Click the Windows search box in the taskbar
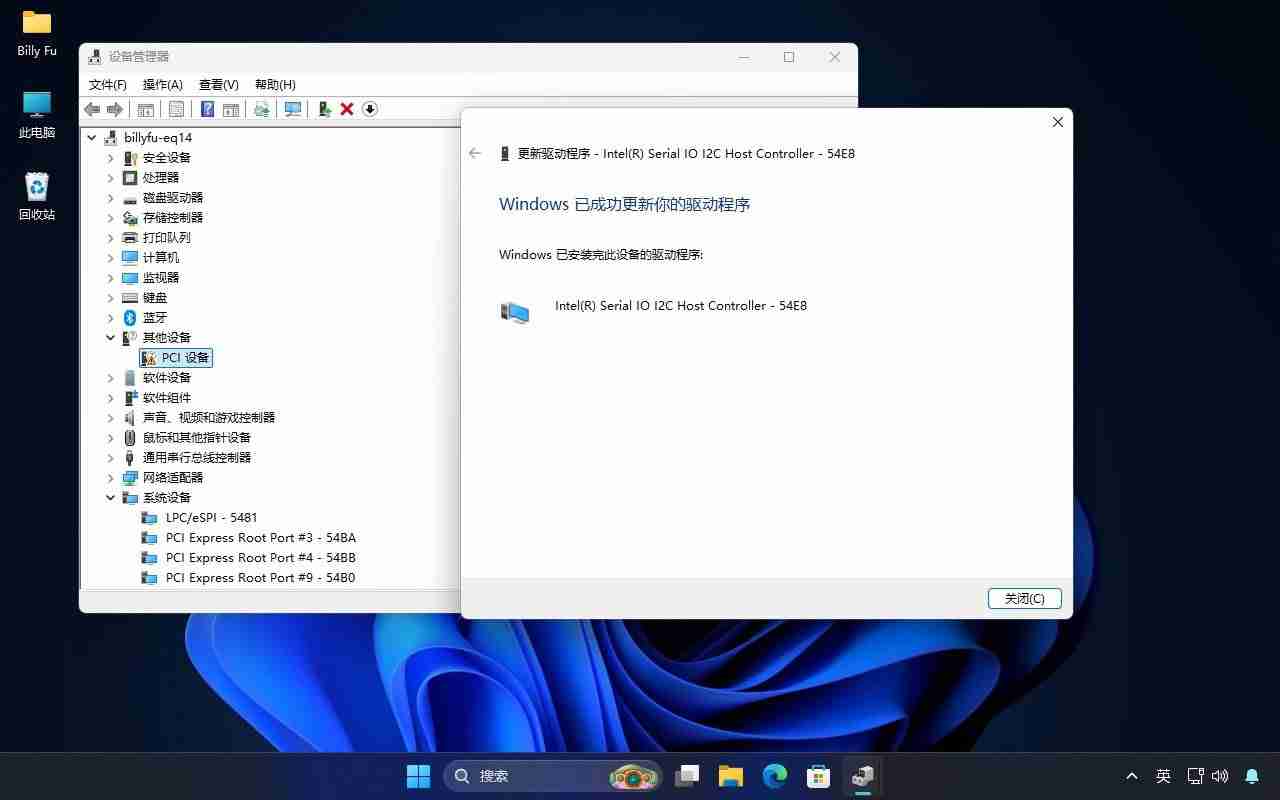1280x800 pixels. click(540, 776)
